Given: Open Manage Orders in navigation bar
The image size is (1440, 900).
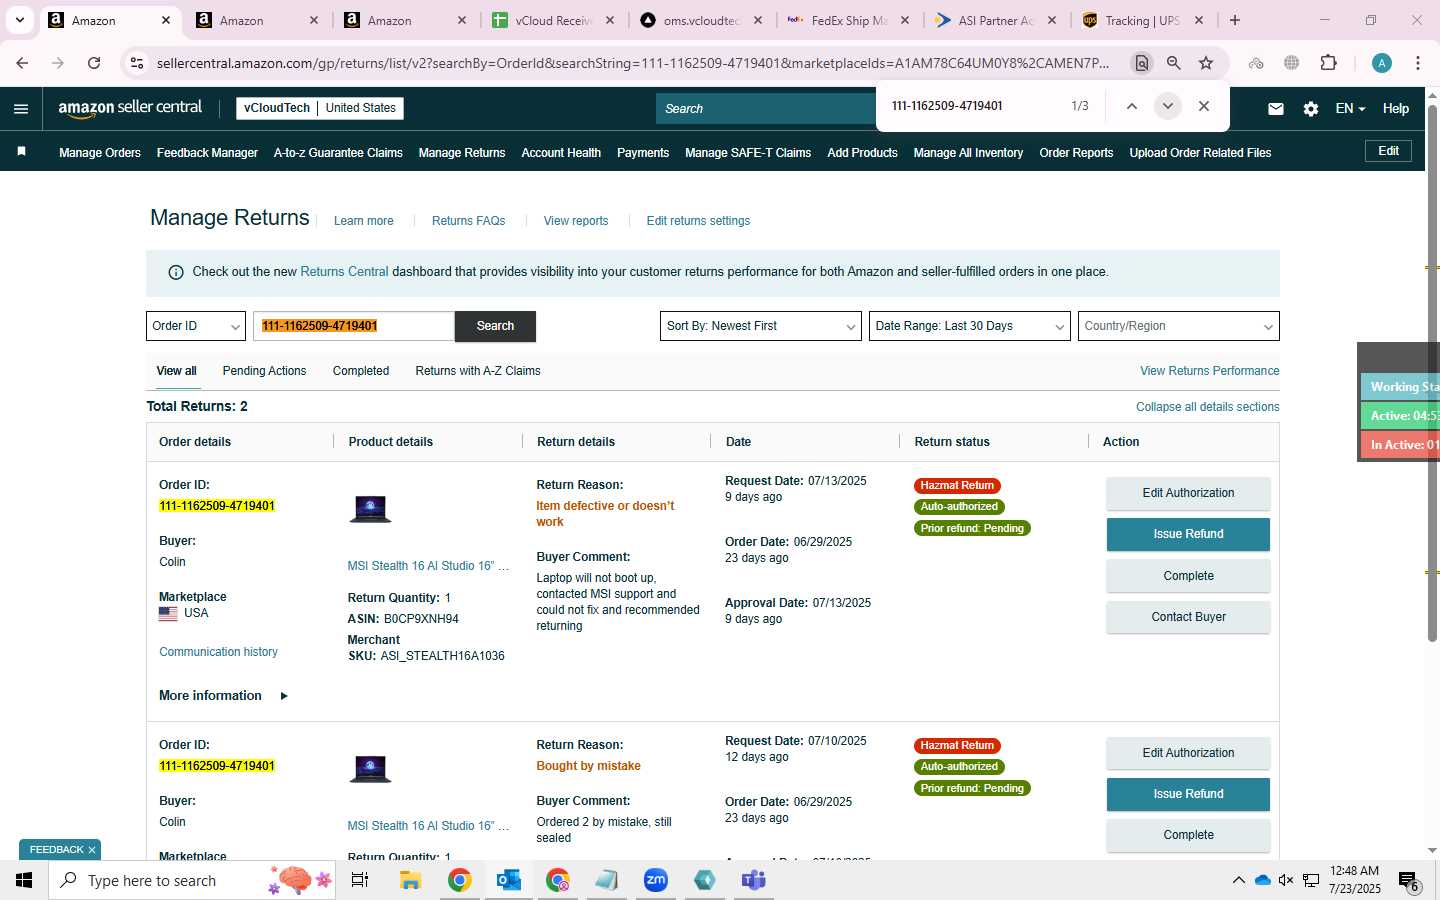Looking at the screenshot, I should pyautogui.click(x=100, y=153).
